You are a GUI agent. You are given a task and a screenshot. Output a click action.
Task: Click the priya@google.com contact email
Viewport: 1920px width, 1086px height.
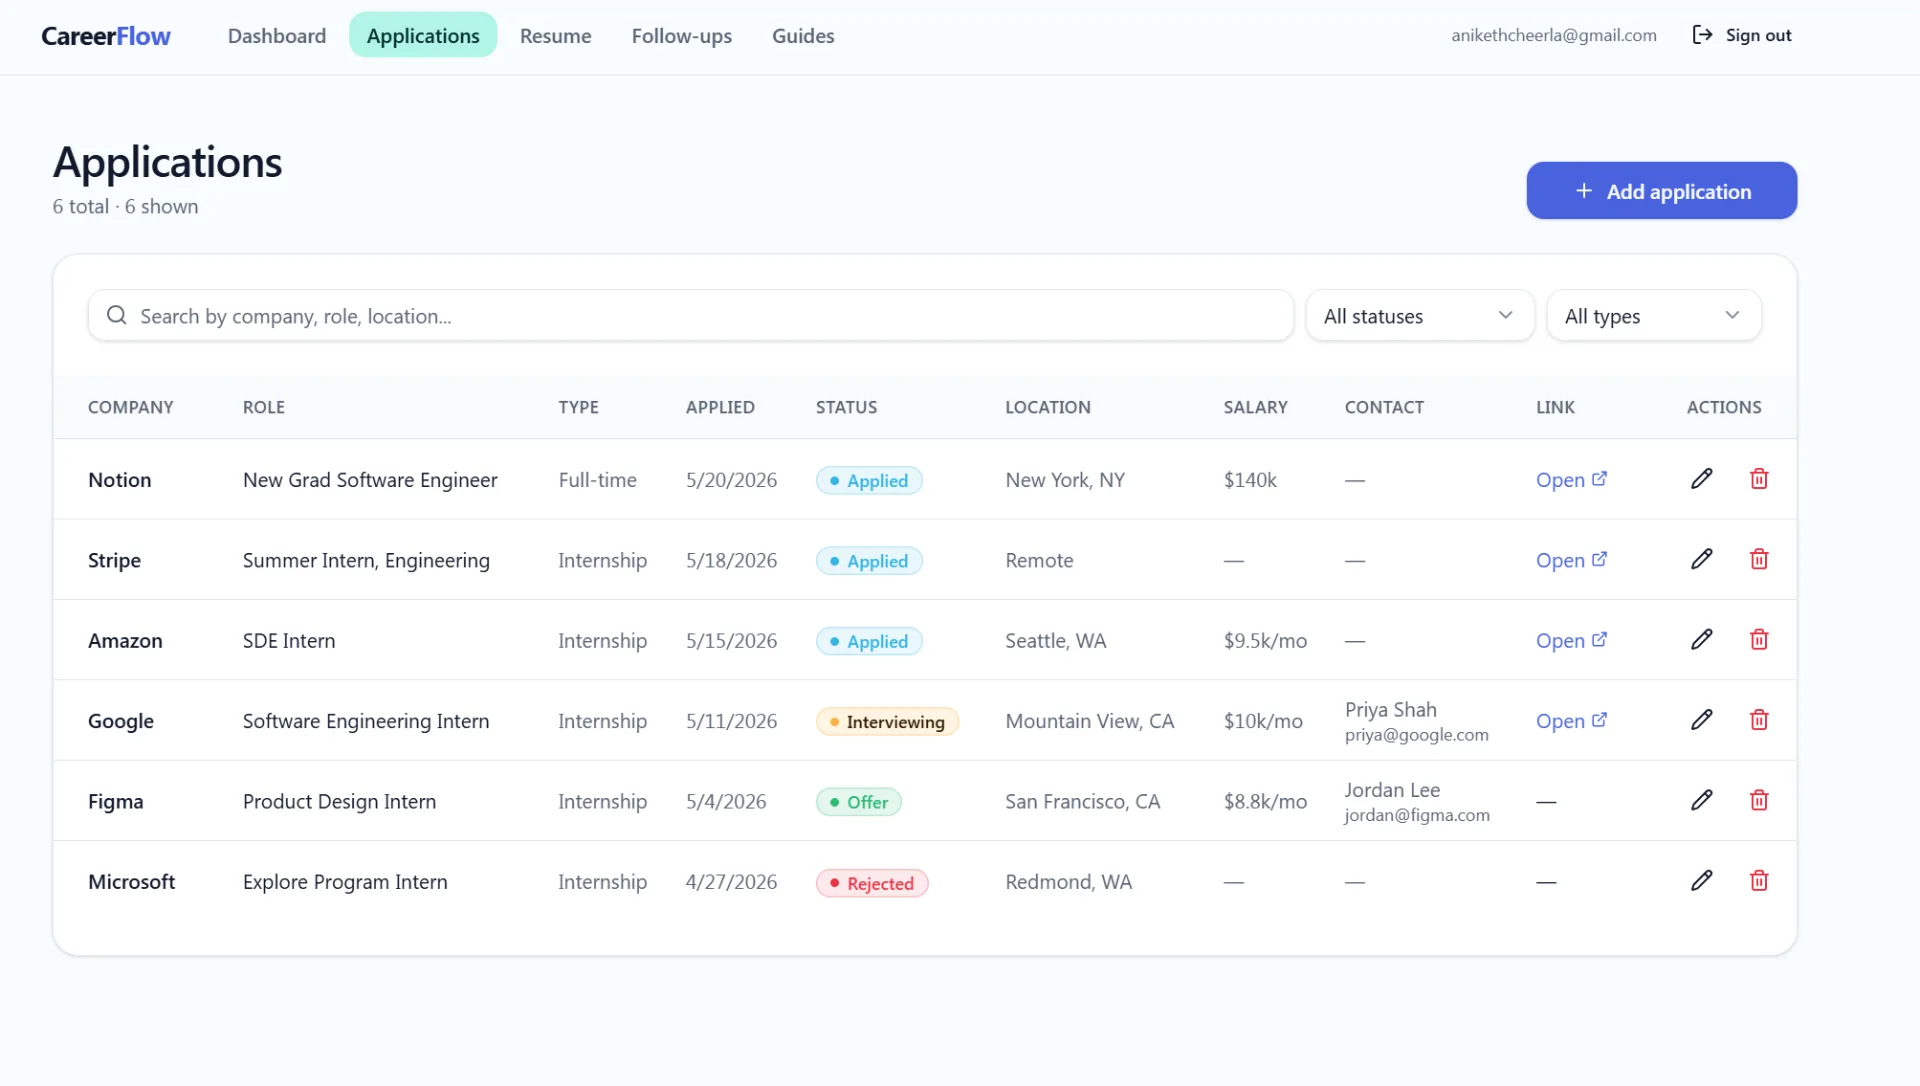1417,735
